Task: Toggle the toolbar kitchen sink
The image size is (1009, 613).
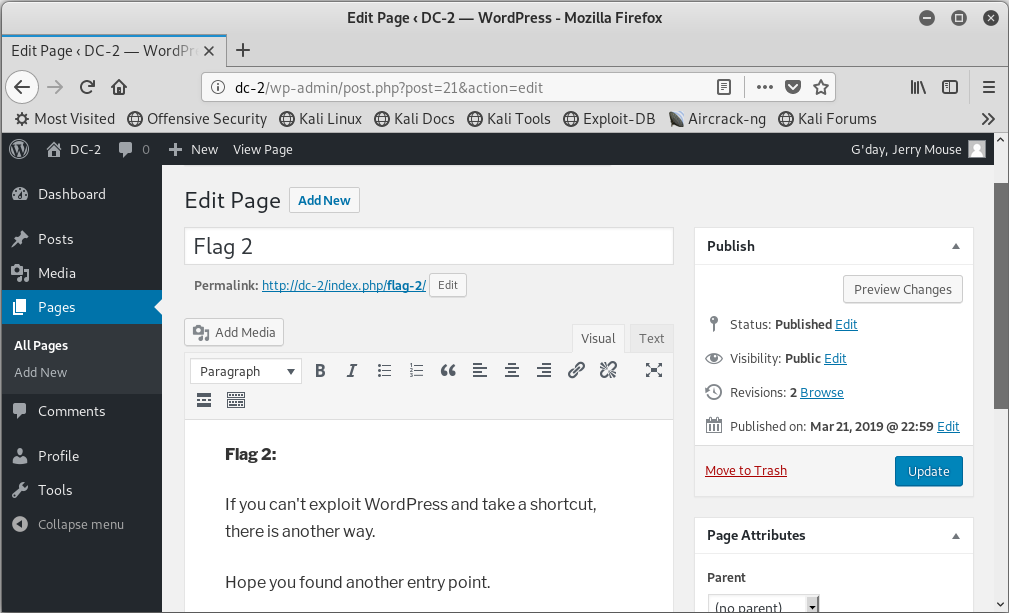Action: 236,401
